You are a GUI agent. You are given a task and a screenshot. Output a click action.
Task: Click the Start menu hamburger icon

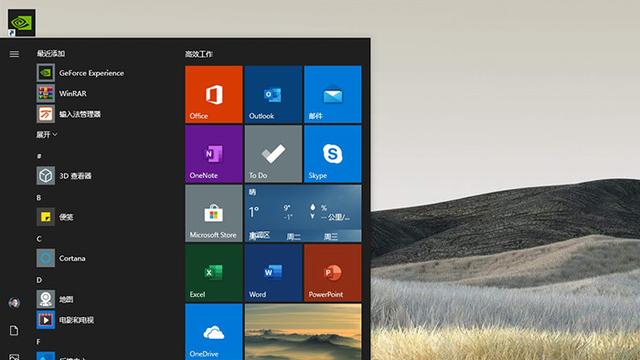pyautogui.click(x=14, y=54)
